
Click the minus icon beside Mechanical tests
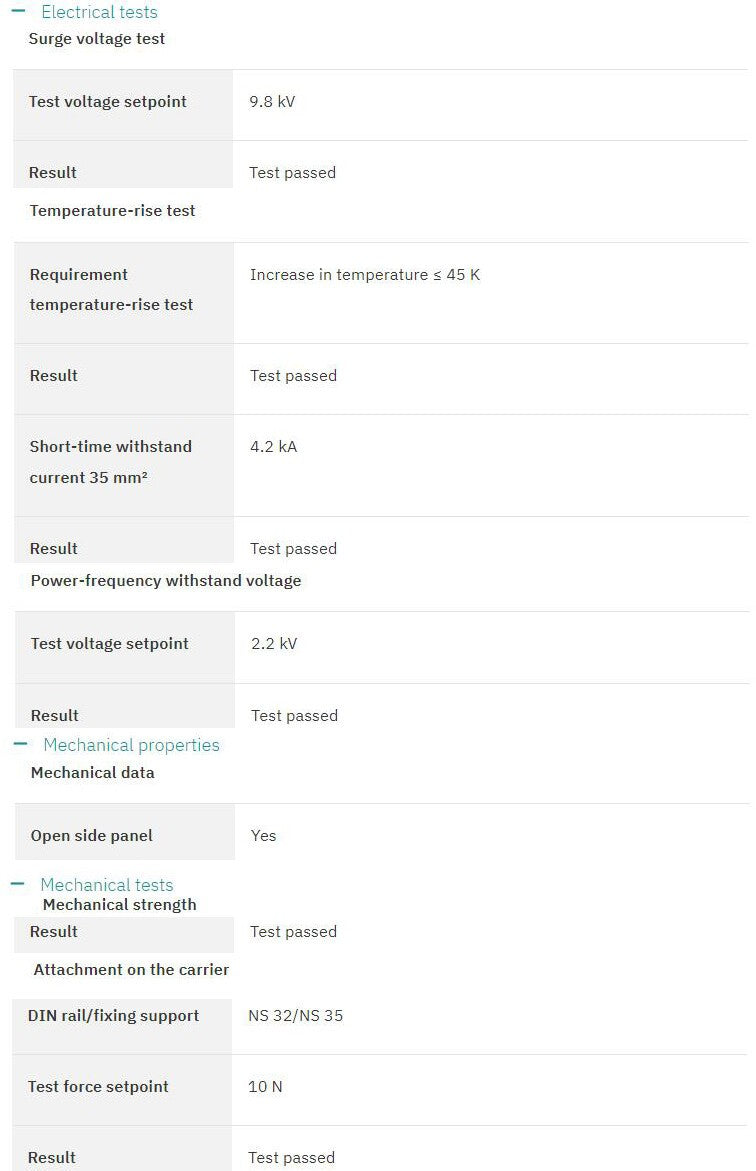(17, 884)
